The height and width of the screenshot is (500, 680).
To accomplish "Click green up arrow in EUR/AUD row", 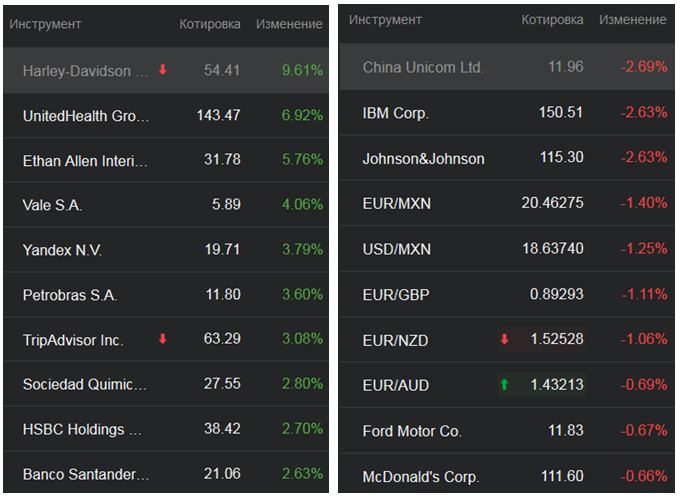I will pyautogui.click(x=504, y=384).
